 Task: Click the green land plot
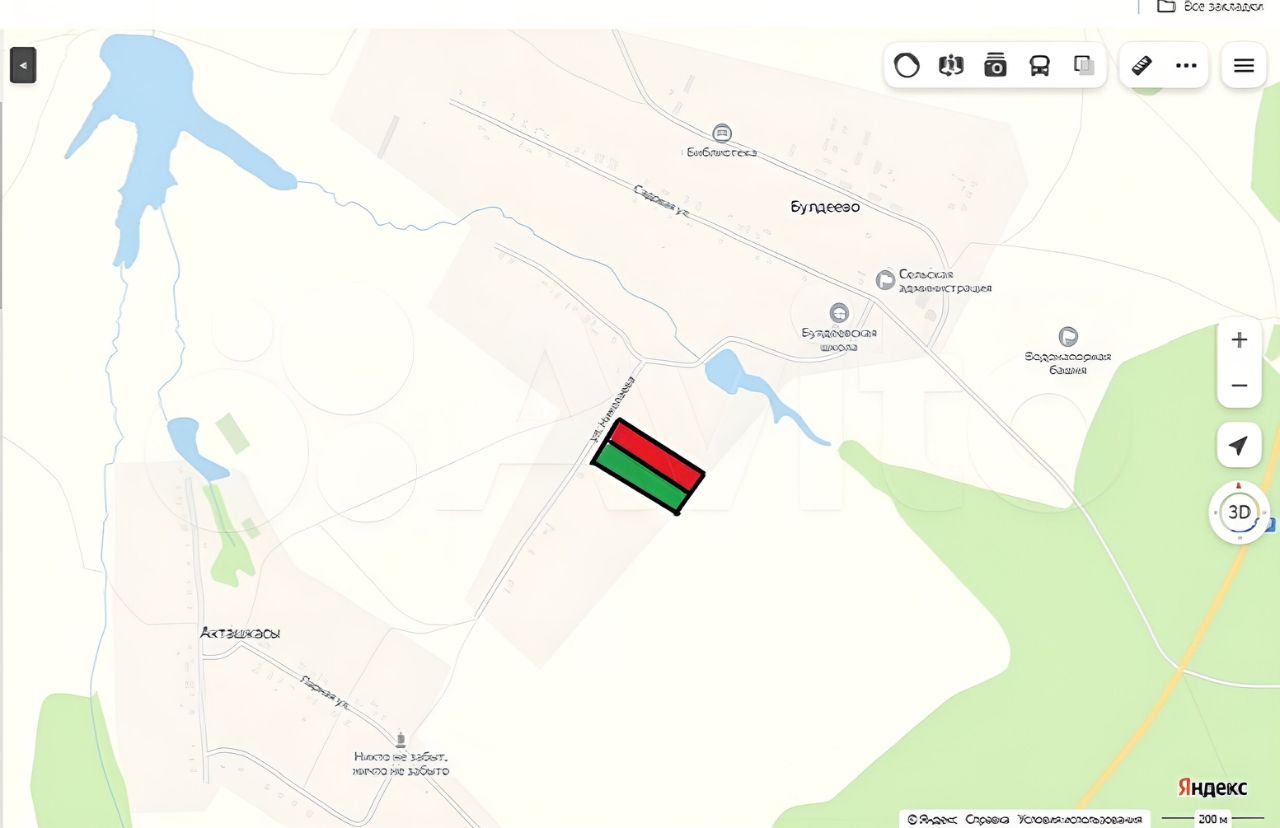click(640, 479)
